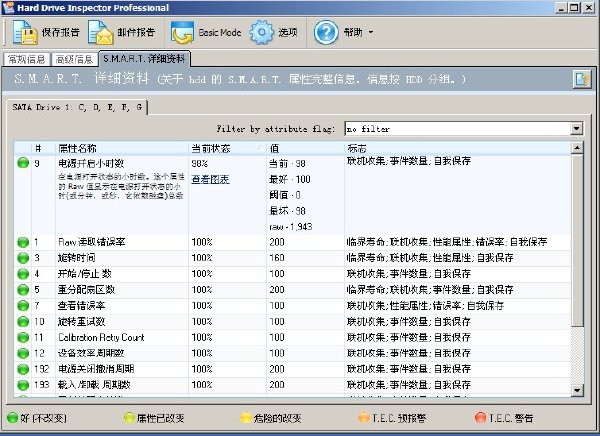Click the scroll up arrow of attribute list

click(577, 148)
